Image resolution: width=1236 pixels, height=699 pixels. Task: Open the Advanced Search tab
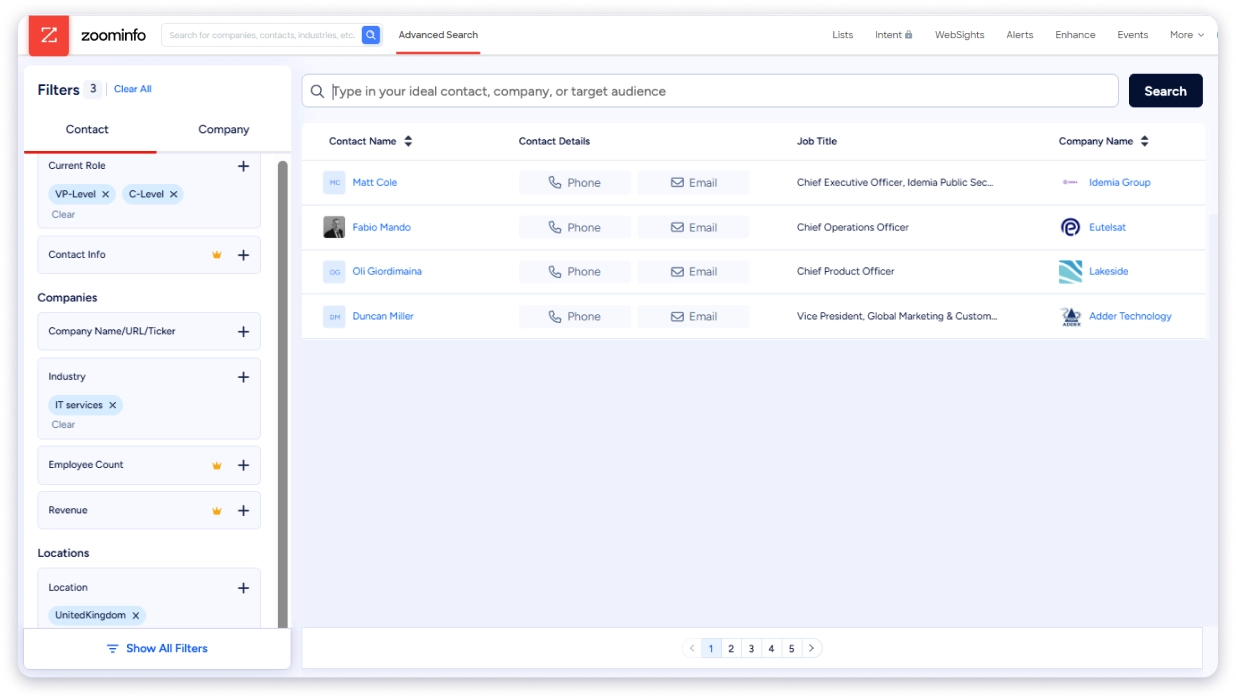pos(438,35)
